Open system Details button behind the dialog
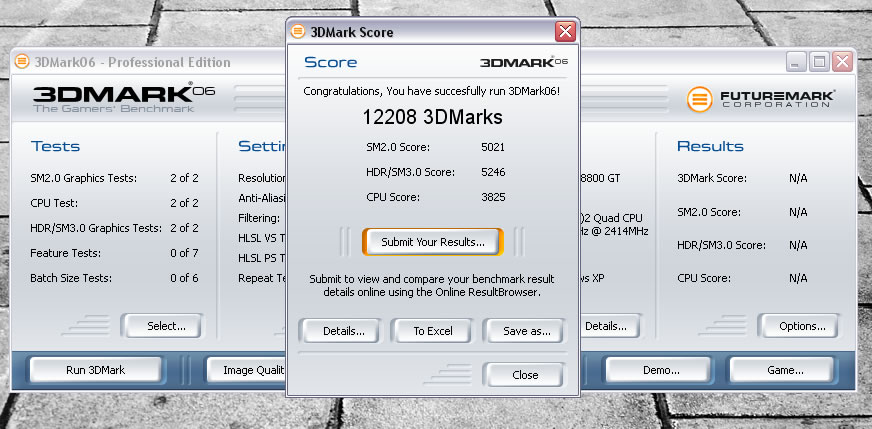Viewport: 872px width, 429px height. click(610, 326)
